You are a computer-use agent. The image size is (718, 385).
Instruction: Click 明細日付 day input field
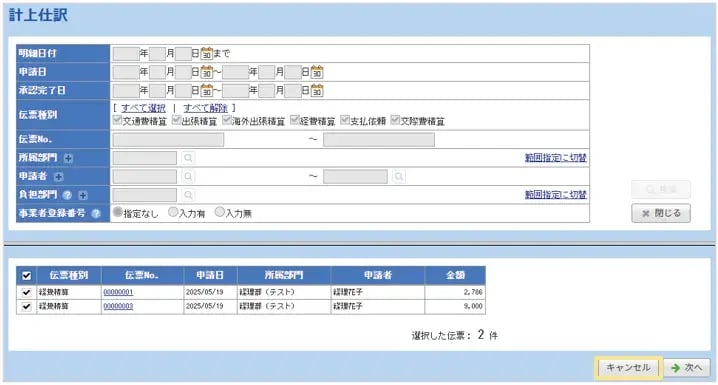click(x=183, y=54)
